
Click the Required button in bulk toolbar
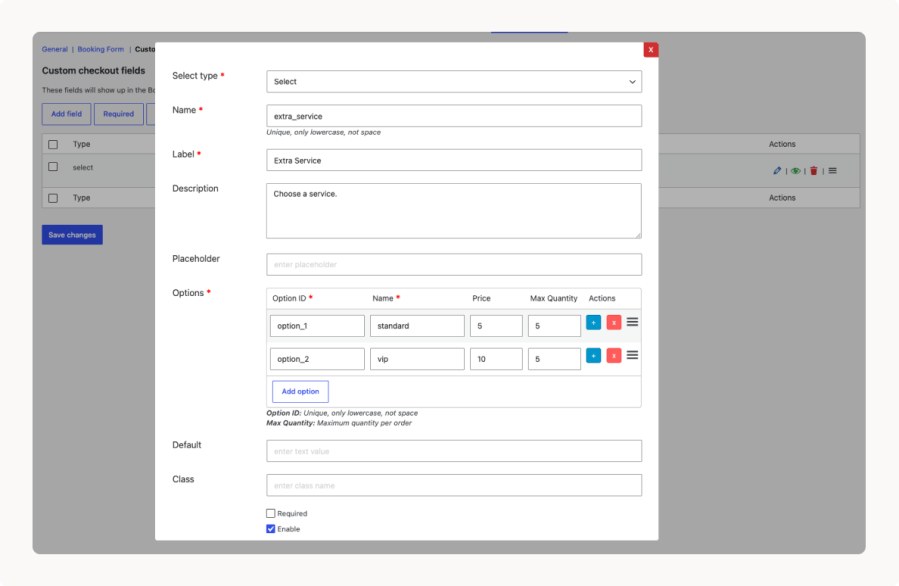[x=119, y=114]
